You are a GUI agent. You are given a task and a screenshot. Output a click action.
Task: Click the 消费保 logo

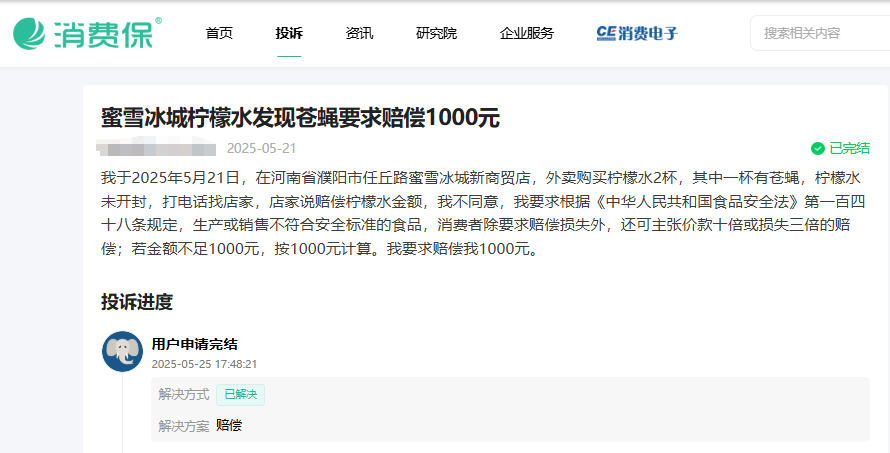[88, 33]
